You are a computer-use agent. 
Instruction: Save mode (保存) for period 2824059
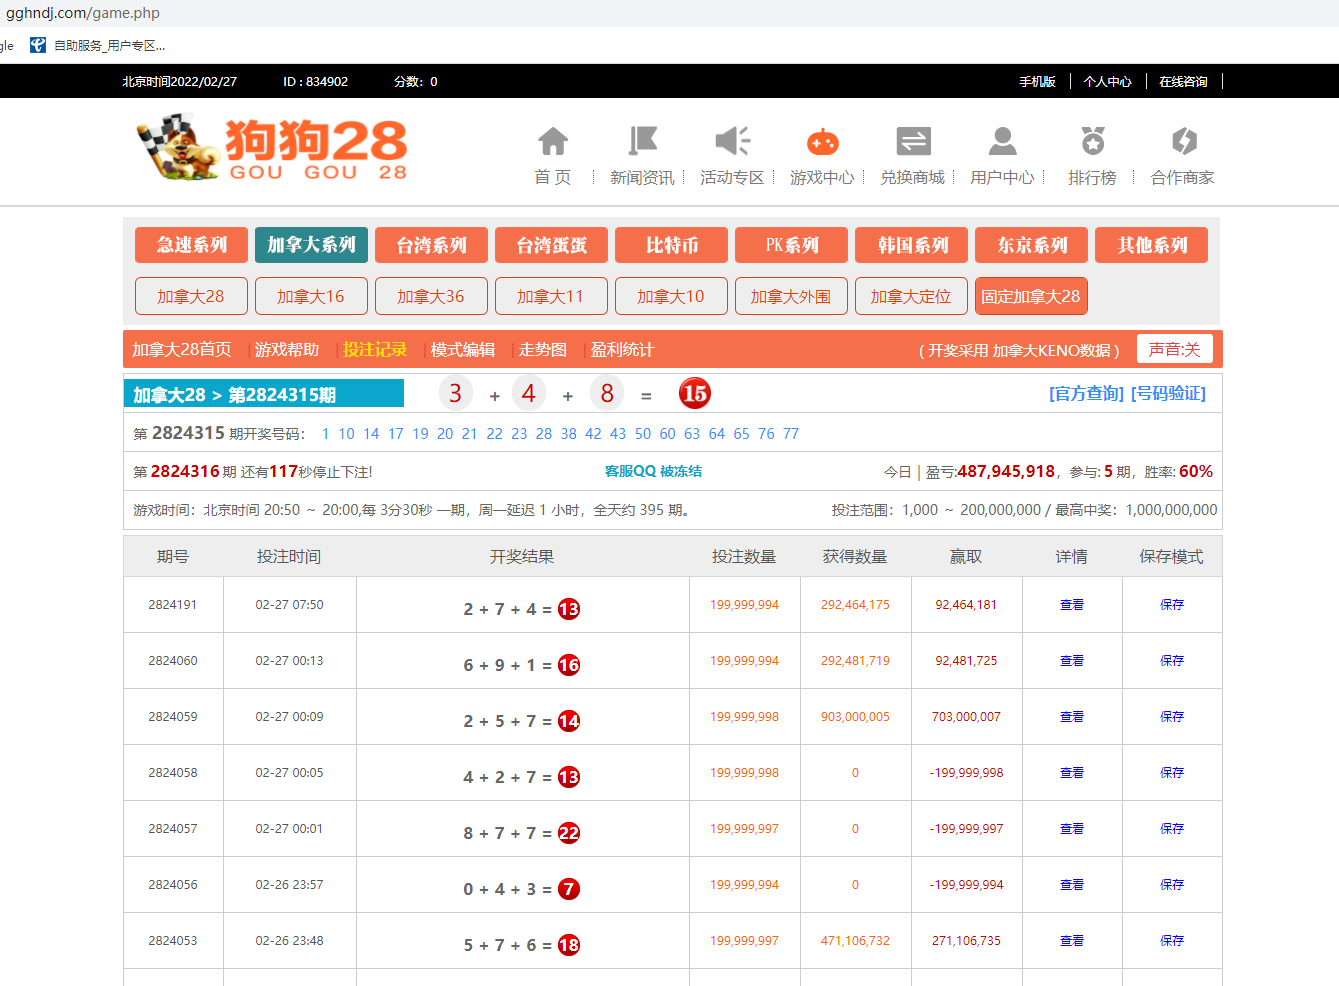1171,717
